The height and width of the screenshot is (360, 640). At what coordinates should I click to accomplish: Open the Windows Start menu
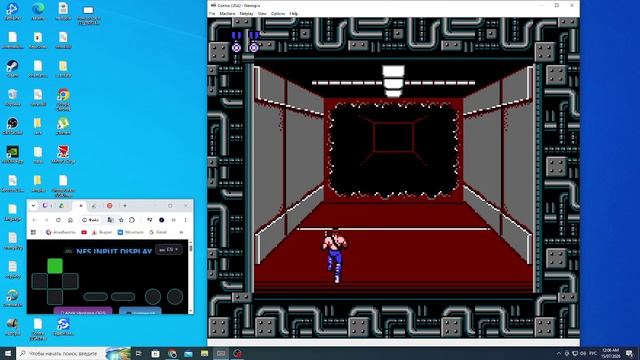(x=8, y=353)
